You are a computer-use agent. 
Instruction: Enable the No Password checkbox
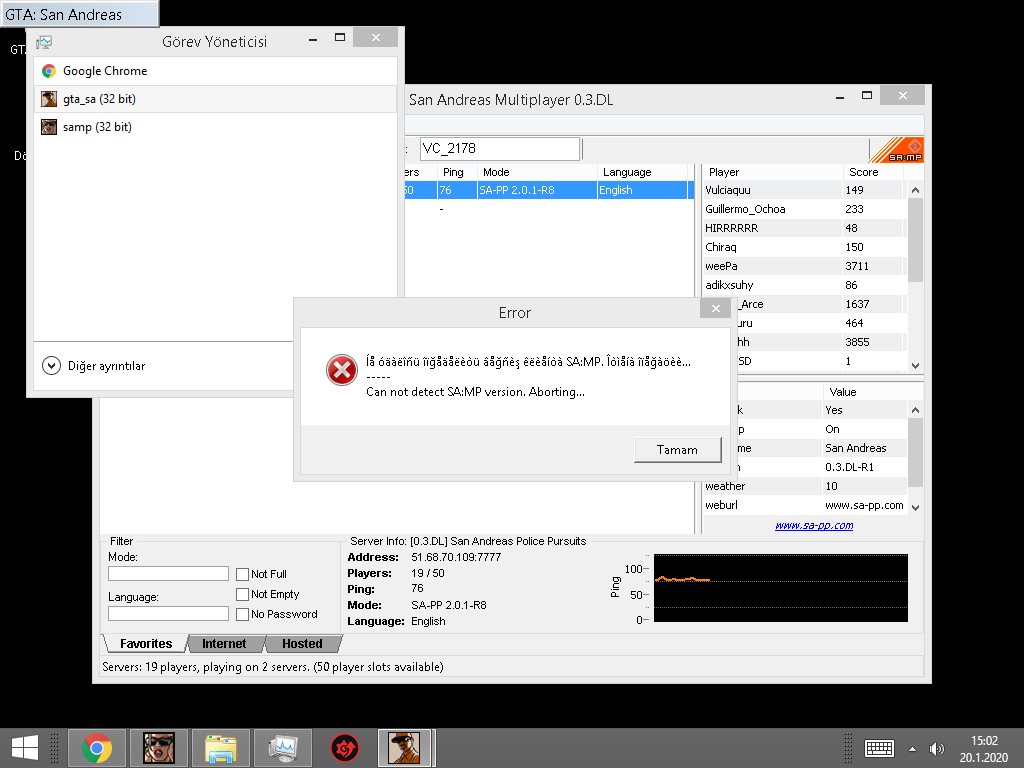point(242,615)
